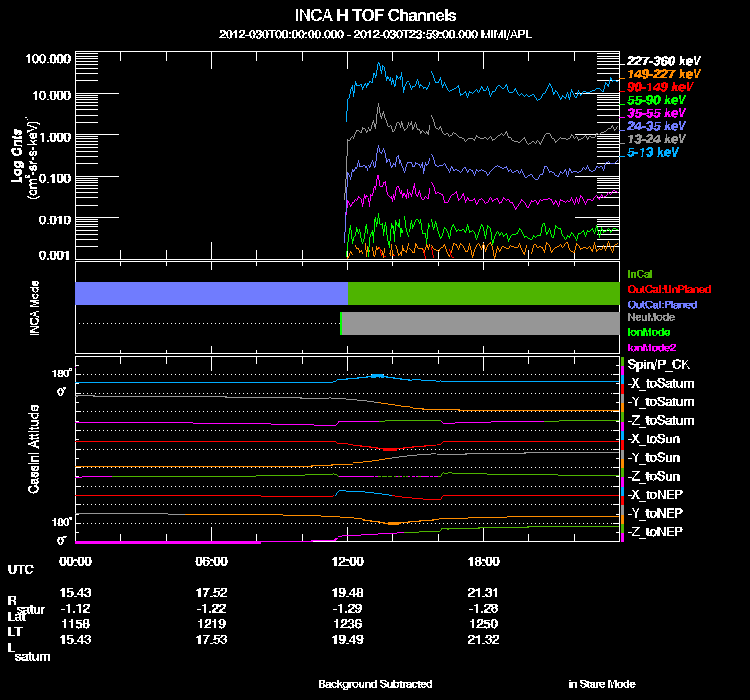The width and height of the screenshot is (750, 700).
Task: Click the 06:00 UTC time tick label
Action: pyautogui.click(x=211, y=561)
